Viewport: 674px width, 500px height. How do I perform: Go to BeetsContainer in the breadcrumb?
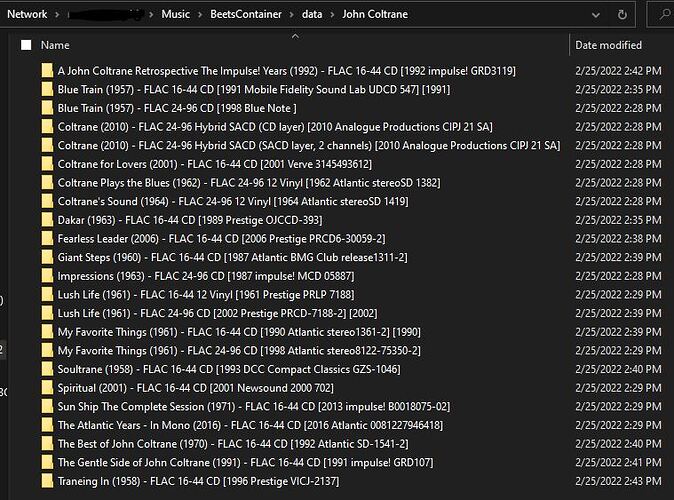pyautogui.click(x=246, y=14)
